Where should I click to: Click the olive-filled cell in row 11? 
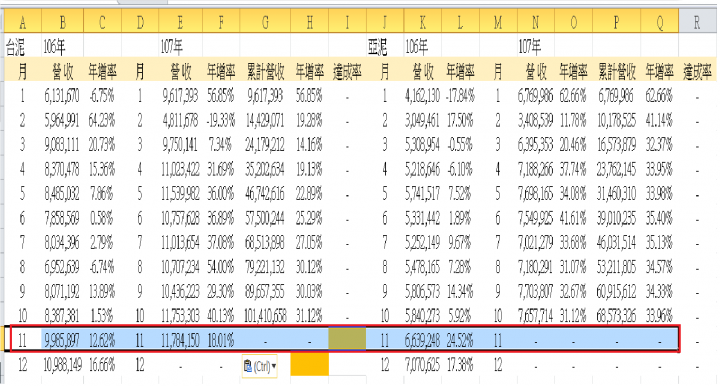(x=348, y=340)
